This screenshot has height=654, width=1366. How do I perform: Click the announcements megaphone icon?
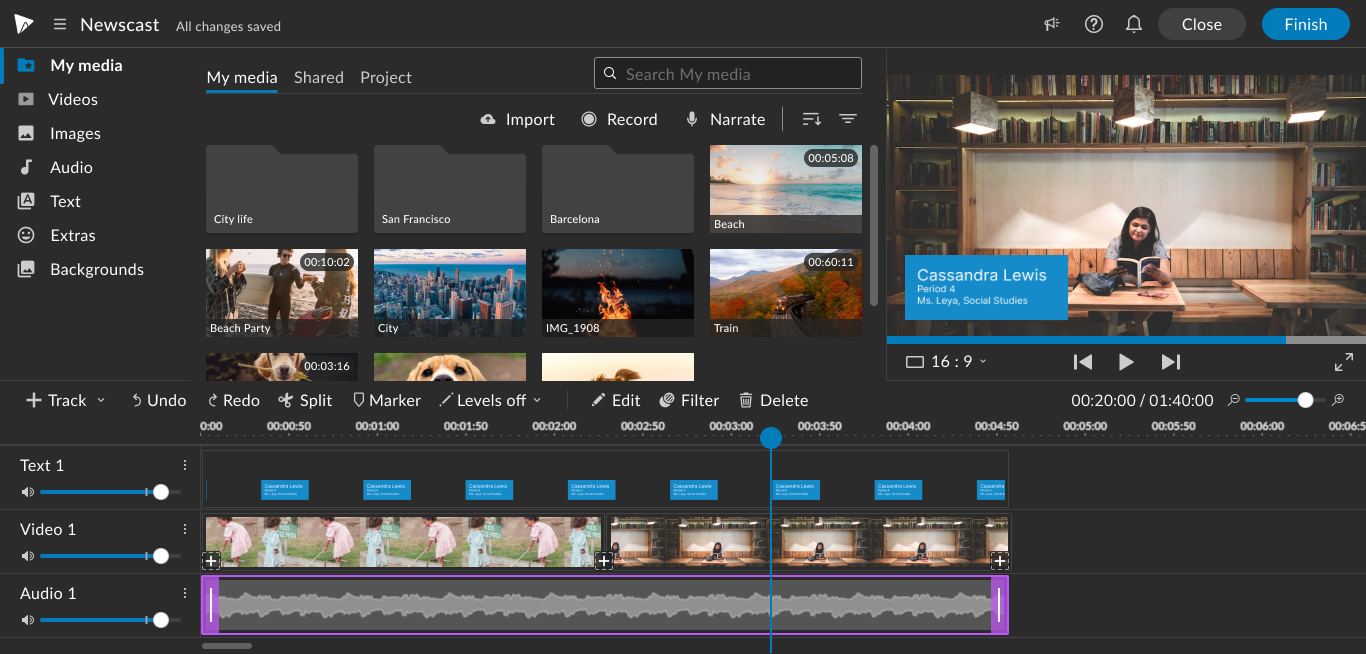click(1052, 25)
